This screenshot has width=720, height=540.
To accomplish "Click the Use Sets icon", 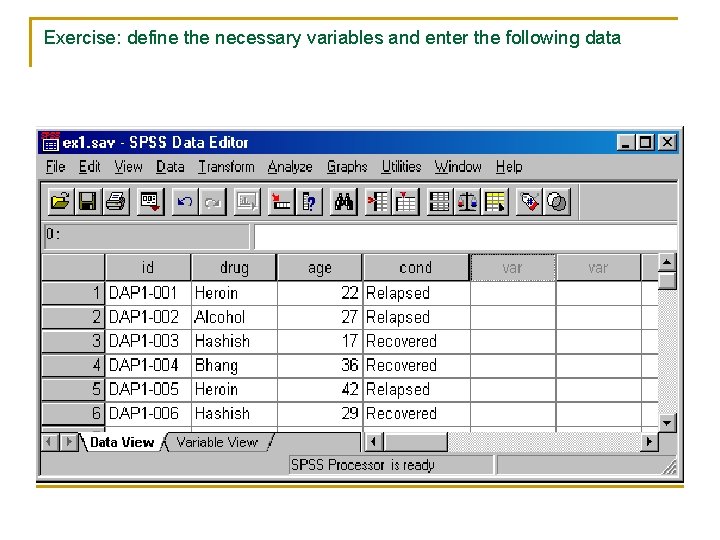I will coord(557,201).
